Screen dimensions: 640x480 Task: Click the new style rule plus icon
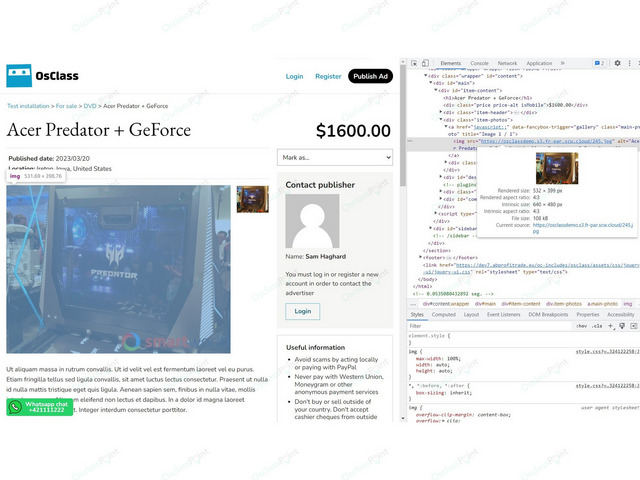611,326
